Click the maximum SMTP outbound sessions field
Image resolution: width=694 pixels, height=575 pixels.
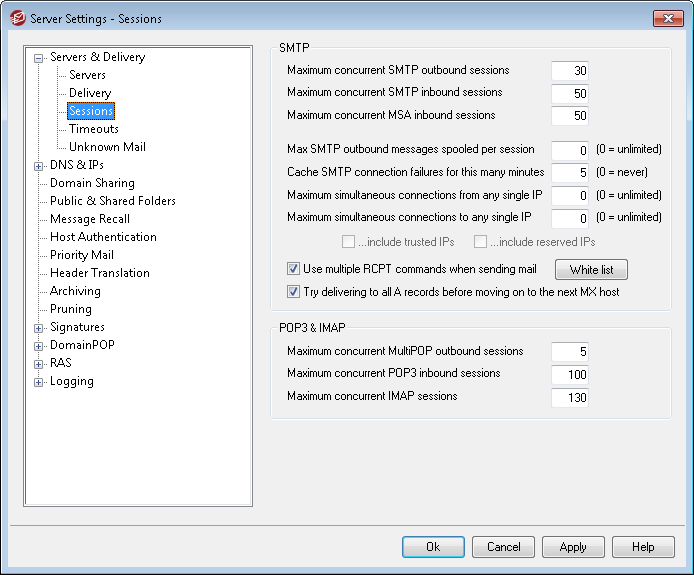[x=570, y=71]
